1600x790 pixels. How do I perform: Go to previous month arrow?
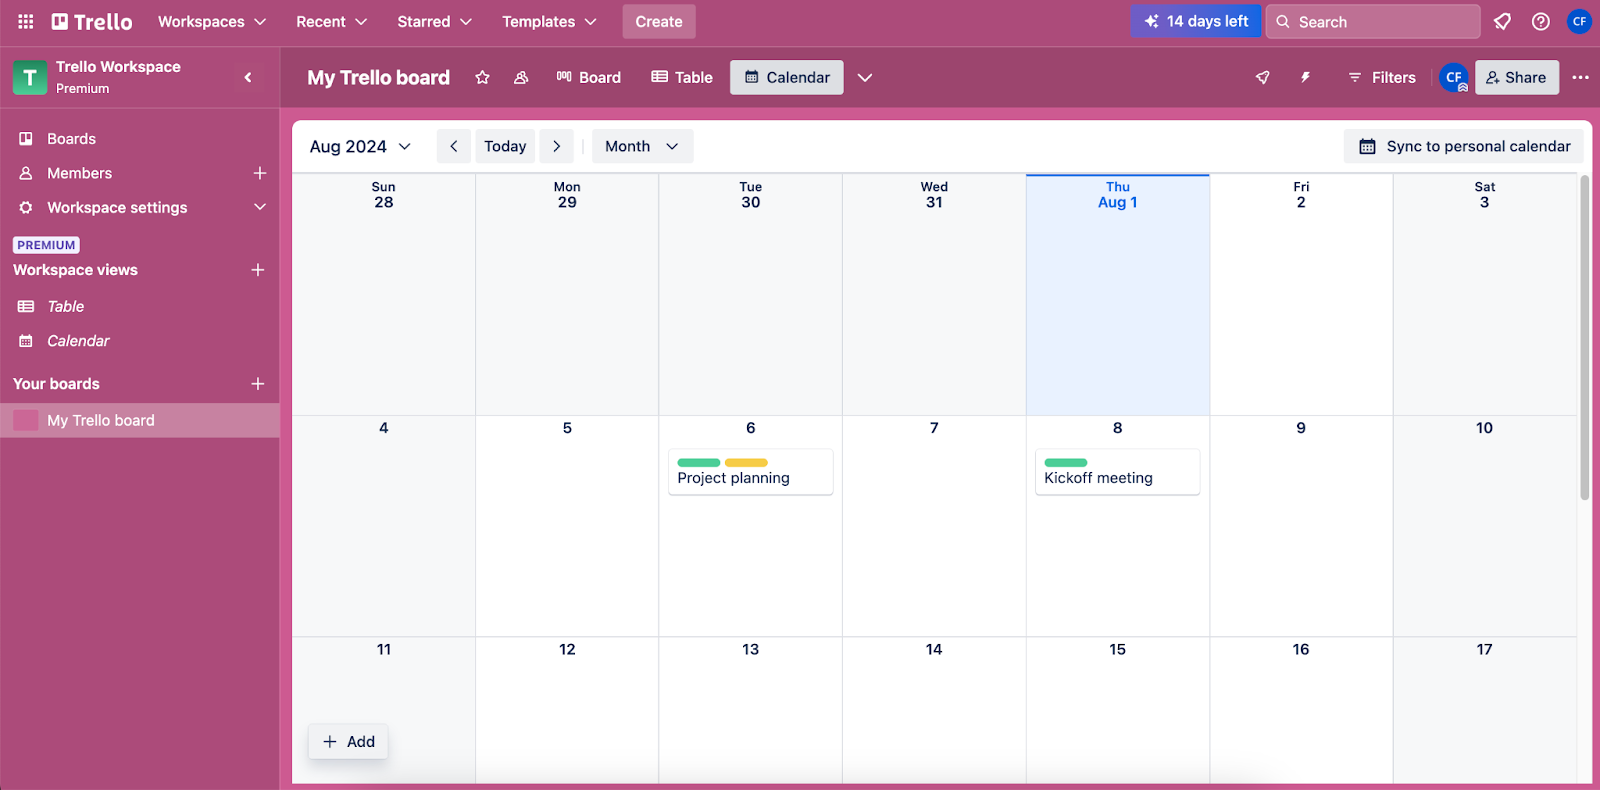[x=454, y=146]
